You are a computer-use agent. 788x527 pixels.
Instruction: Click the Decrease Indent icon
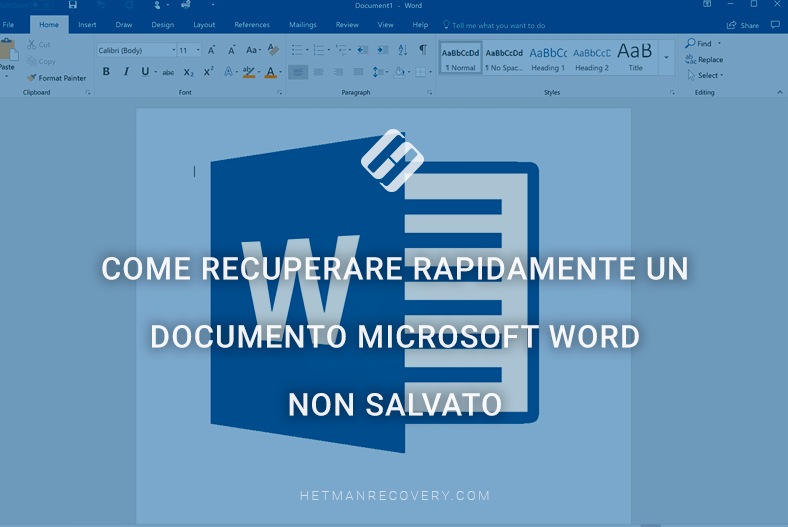(362, 50)
